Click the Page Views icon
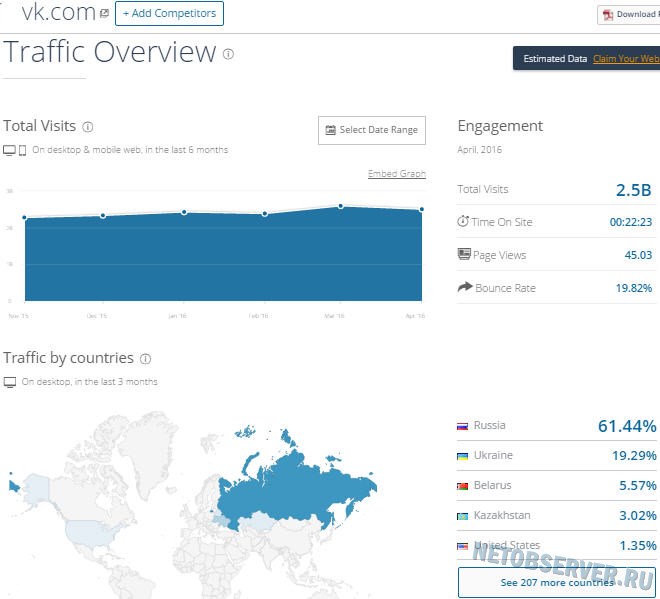660x599 pixels. (x=464, y=254)
